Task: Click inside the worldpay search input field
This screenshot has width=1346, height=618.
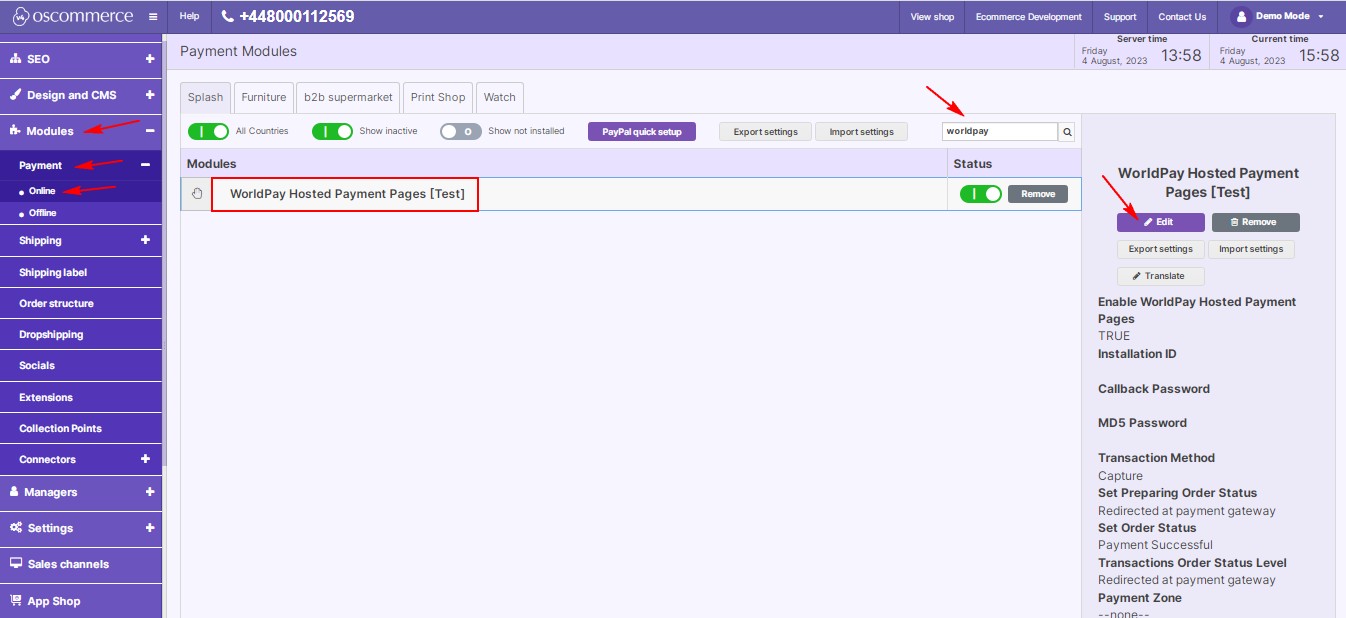Action: click(x=1000, y=131)
